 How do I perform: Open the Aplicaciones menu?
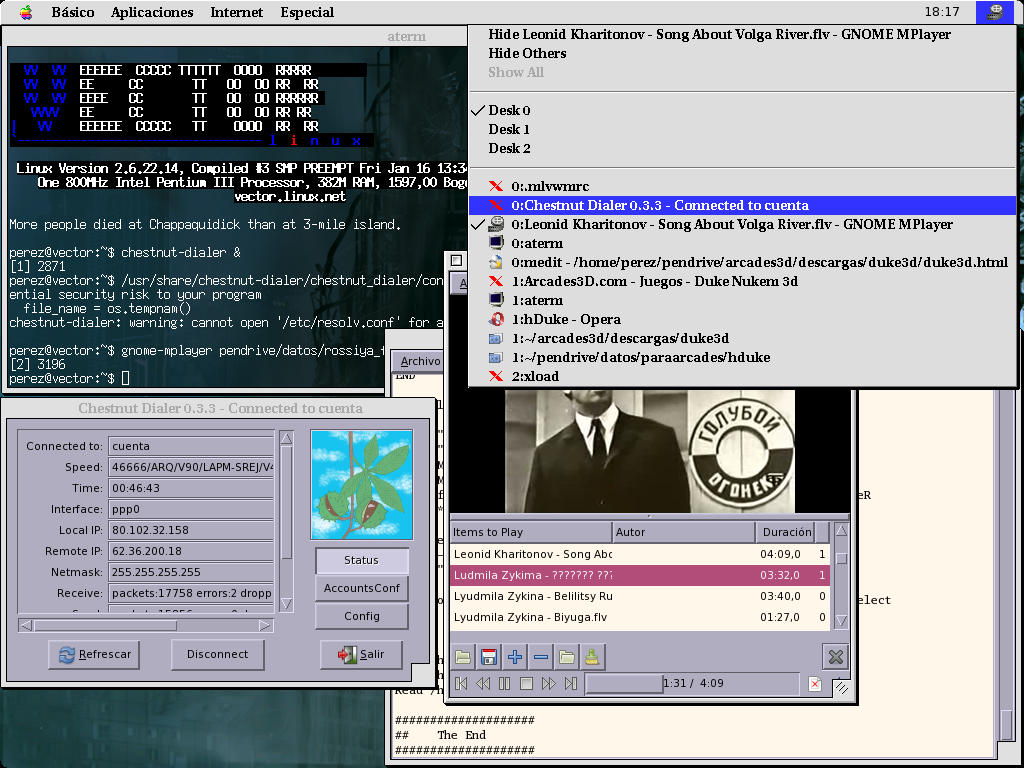(x=152, y=12)
